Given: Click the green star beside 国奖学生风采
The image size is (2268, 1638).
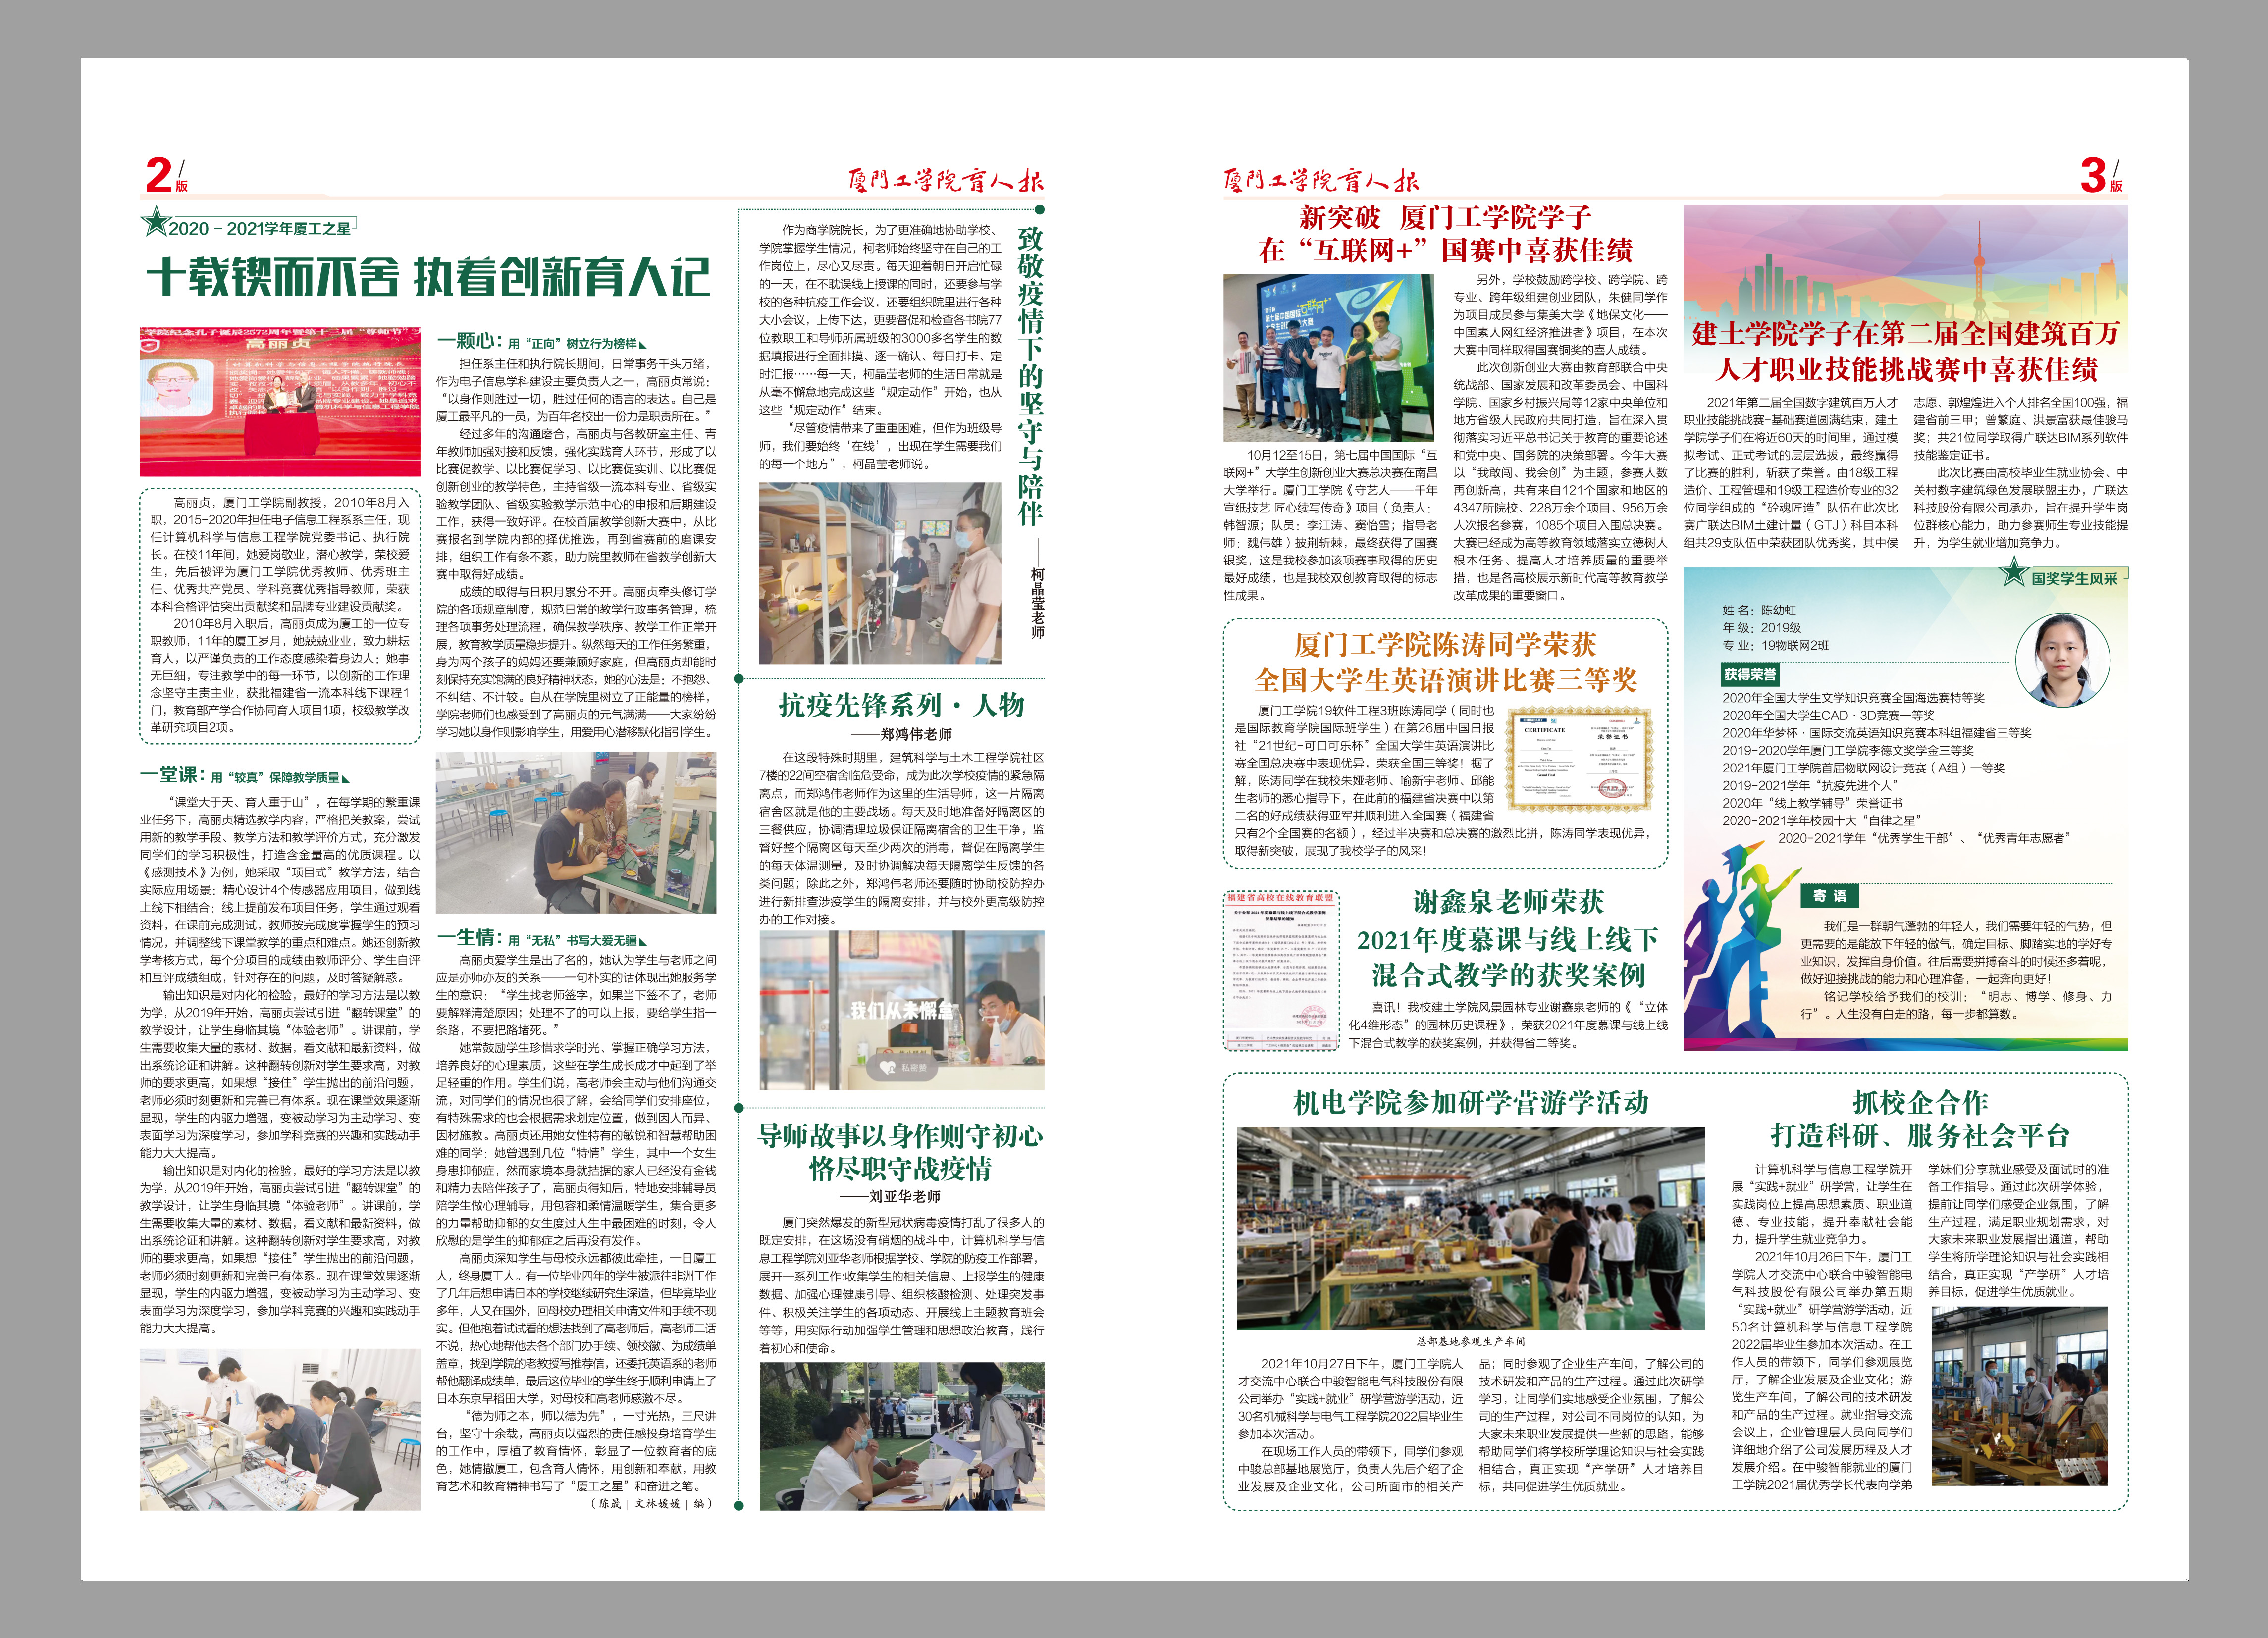Looking at the screenshot, I should [x=2013, y=573].
